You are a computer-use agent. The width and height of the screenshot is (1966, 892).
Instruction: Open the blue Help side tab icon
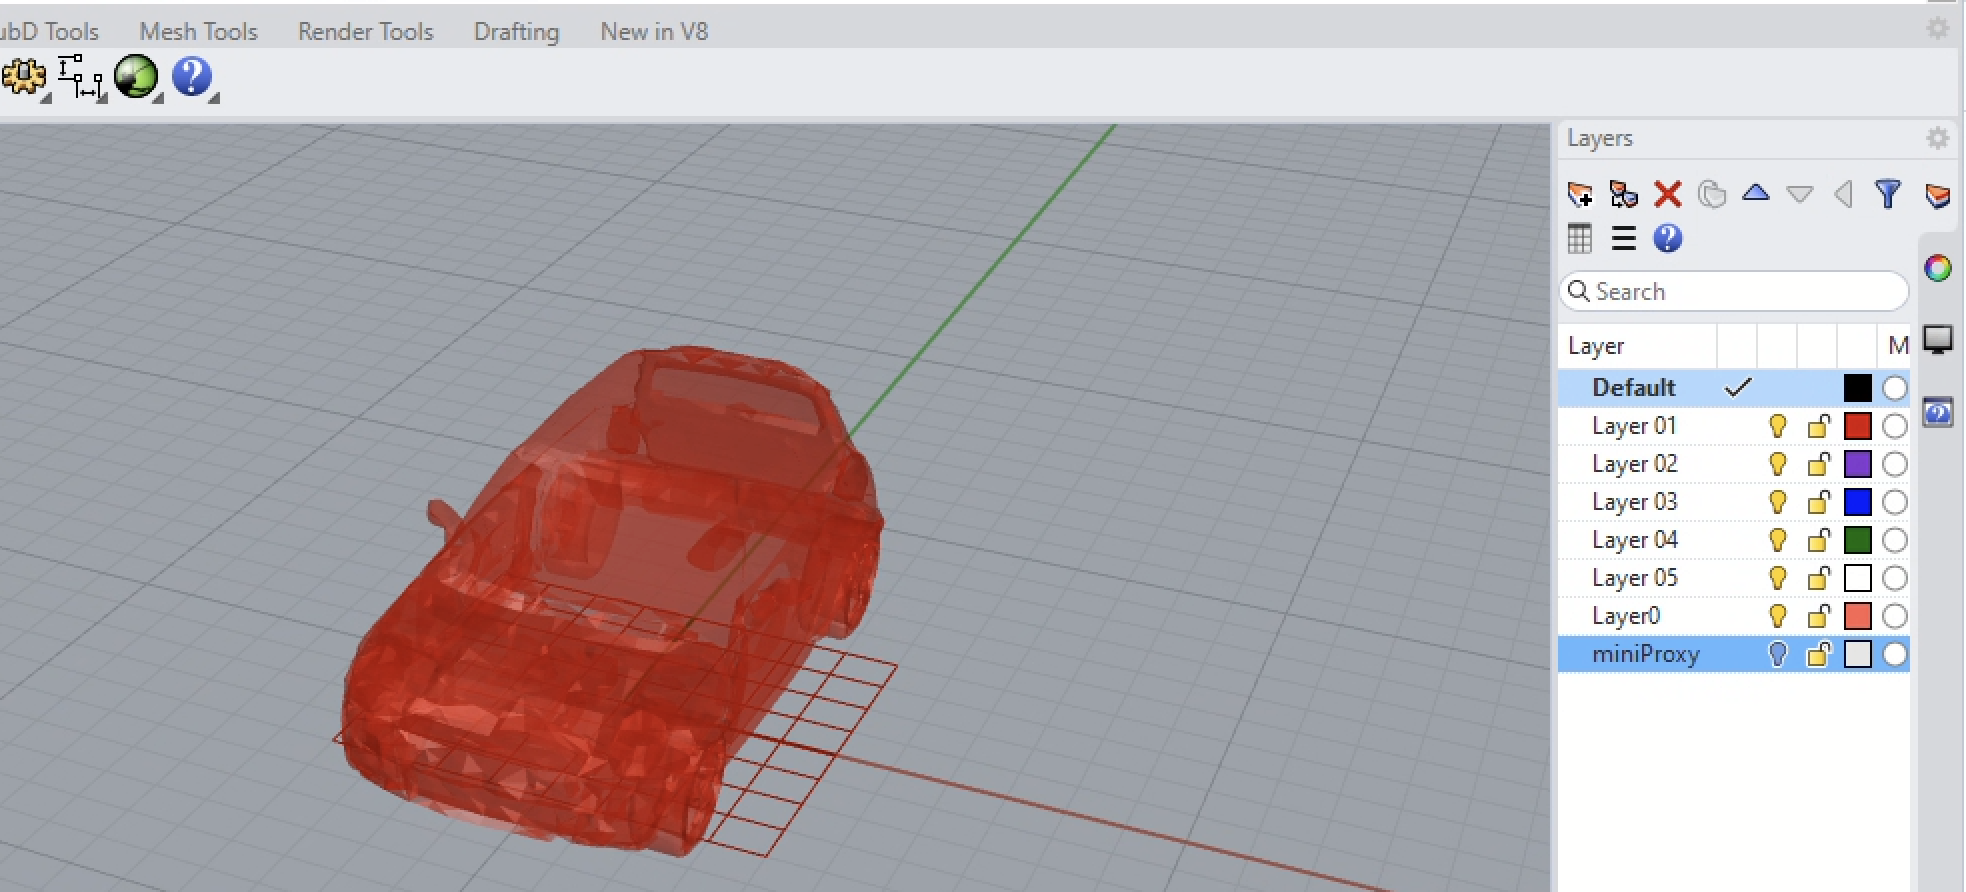point(1938,412)
